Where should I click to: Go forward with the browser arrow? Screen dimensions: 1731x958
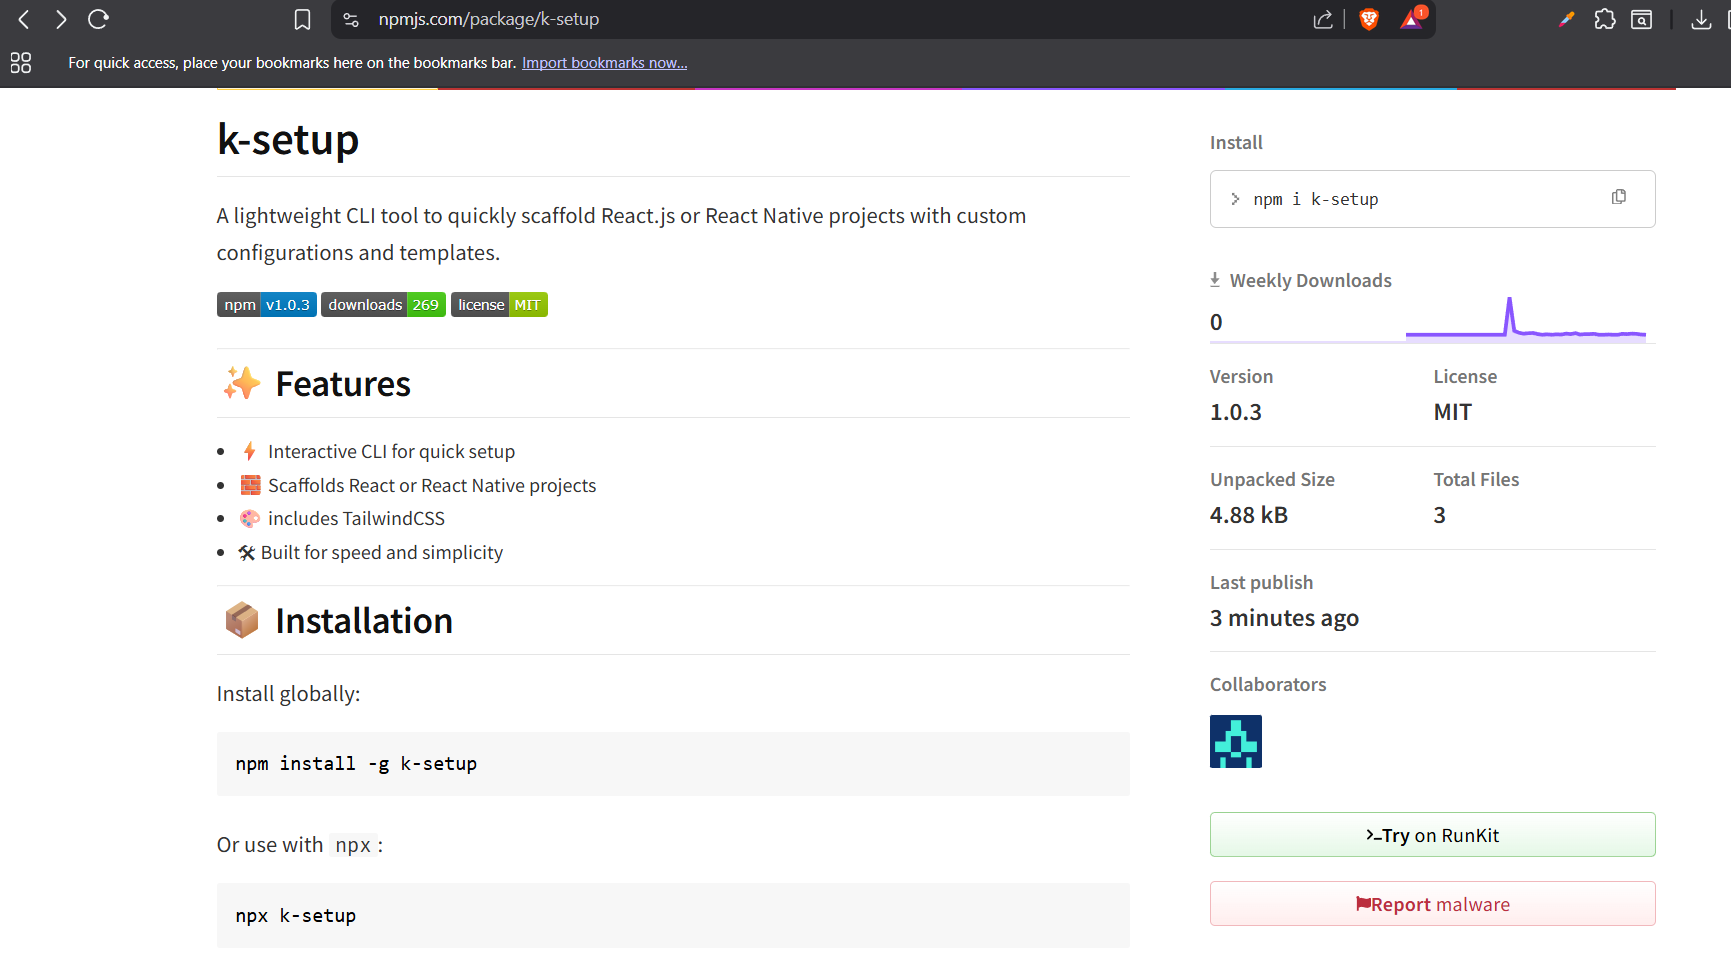[x=61, y=19]
